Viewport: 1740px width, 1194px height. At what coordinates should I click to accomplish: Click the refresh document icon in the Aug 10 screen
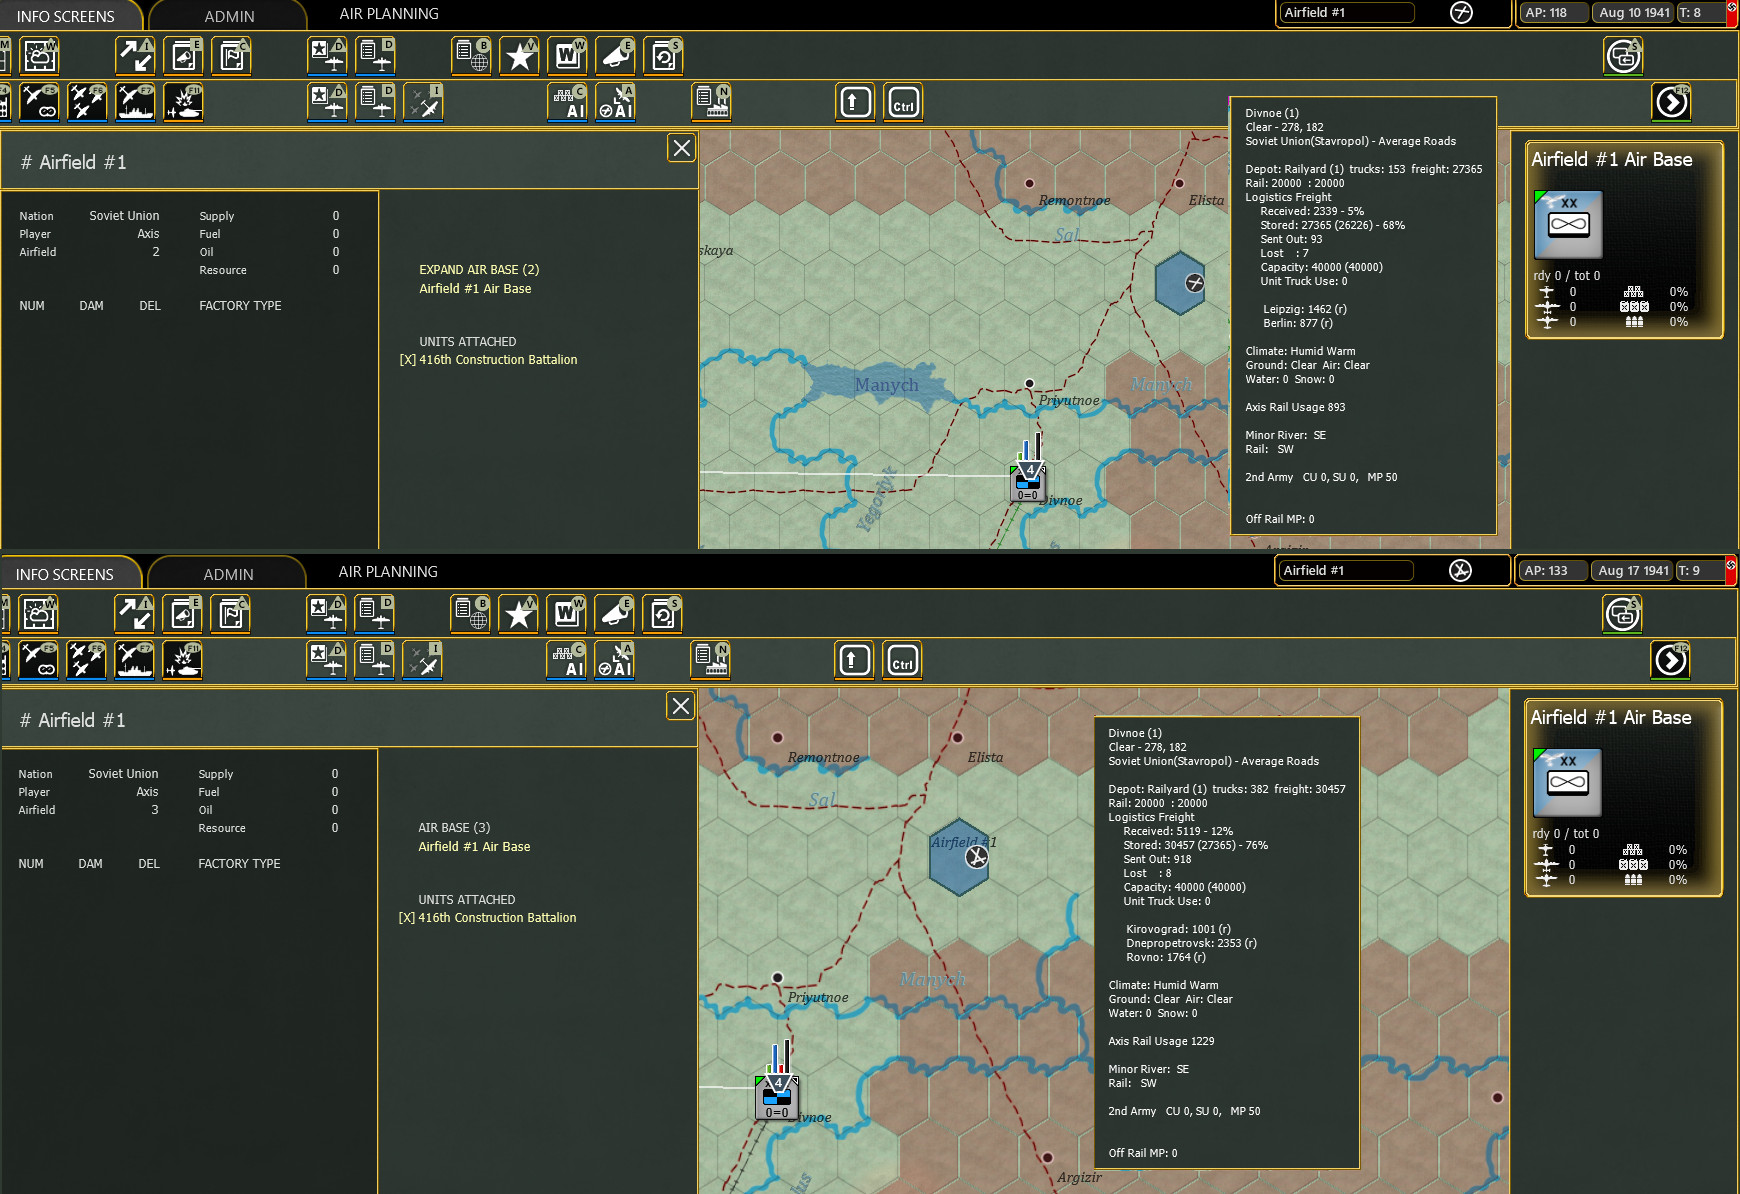664,56
